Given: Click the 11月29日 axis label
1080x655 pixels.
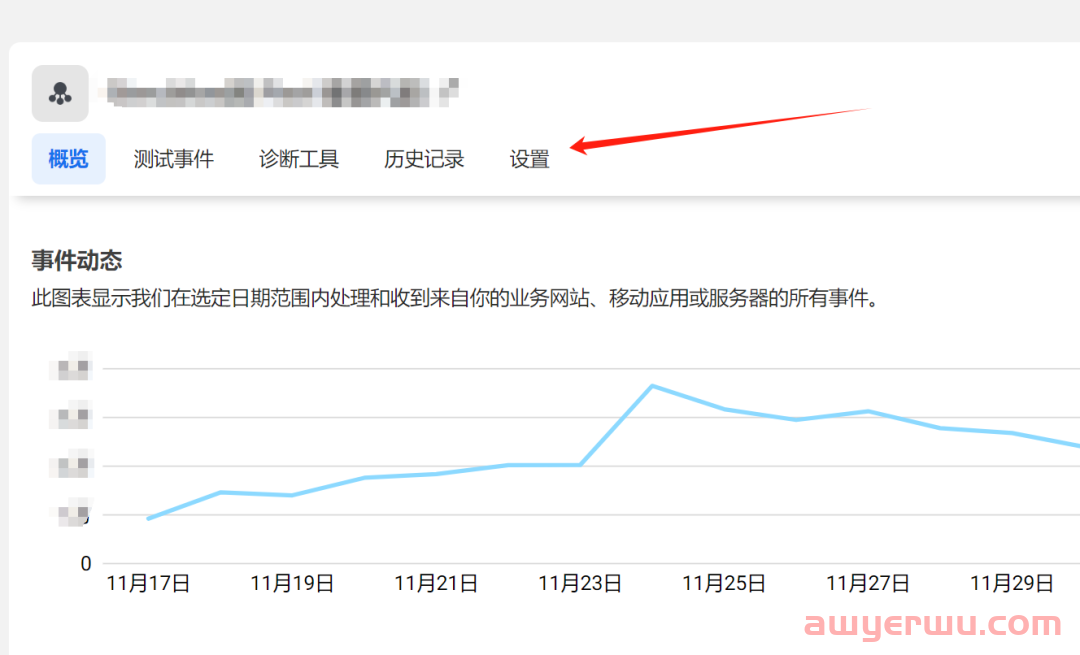Looking at the screenshot, I should (x=1012, y=583).
